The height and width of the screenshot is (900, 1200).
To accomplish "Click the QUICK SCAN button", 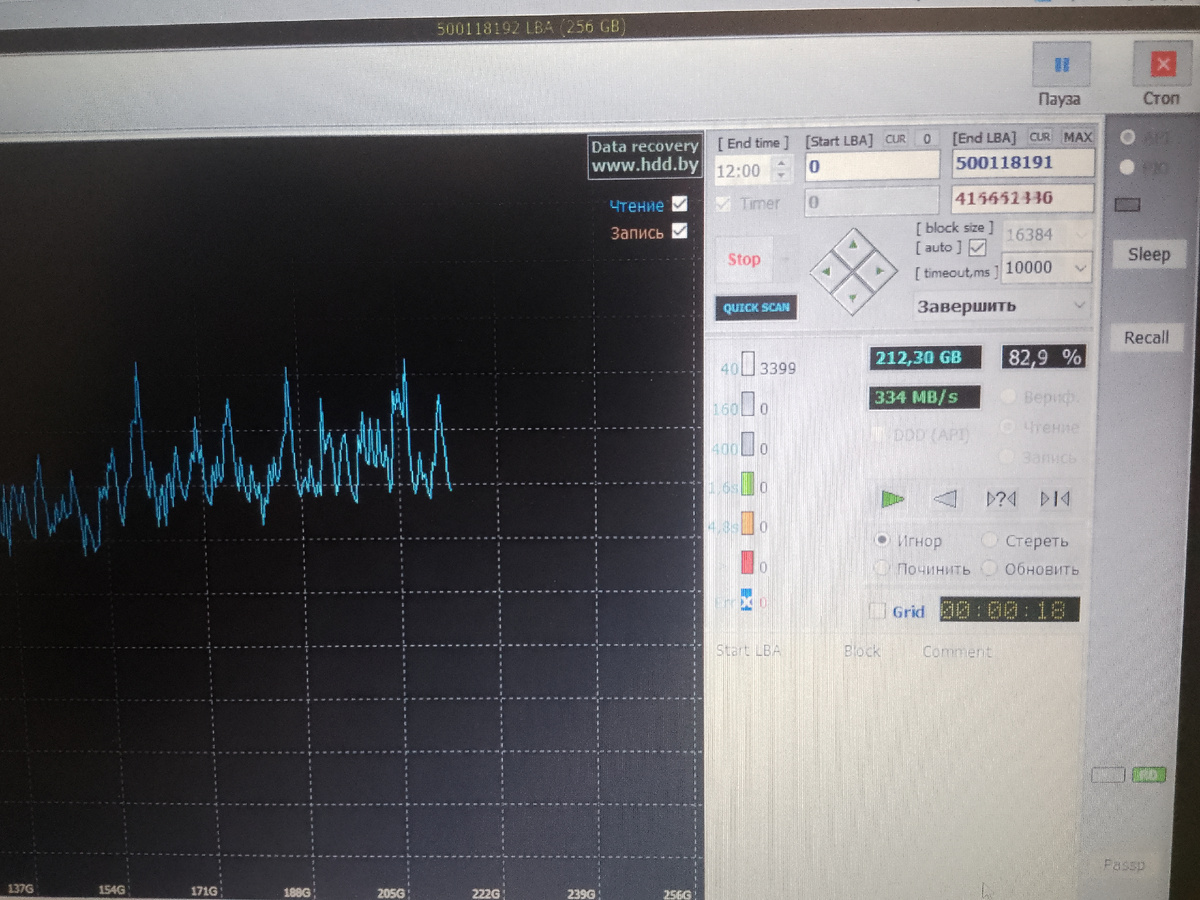I will 756,308.
